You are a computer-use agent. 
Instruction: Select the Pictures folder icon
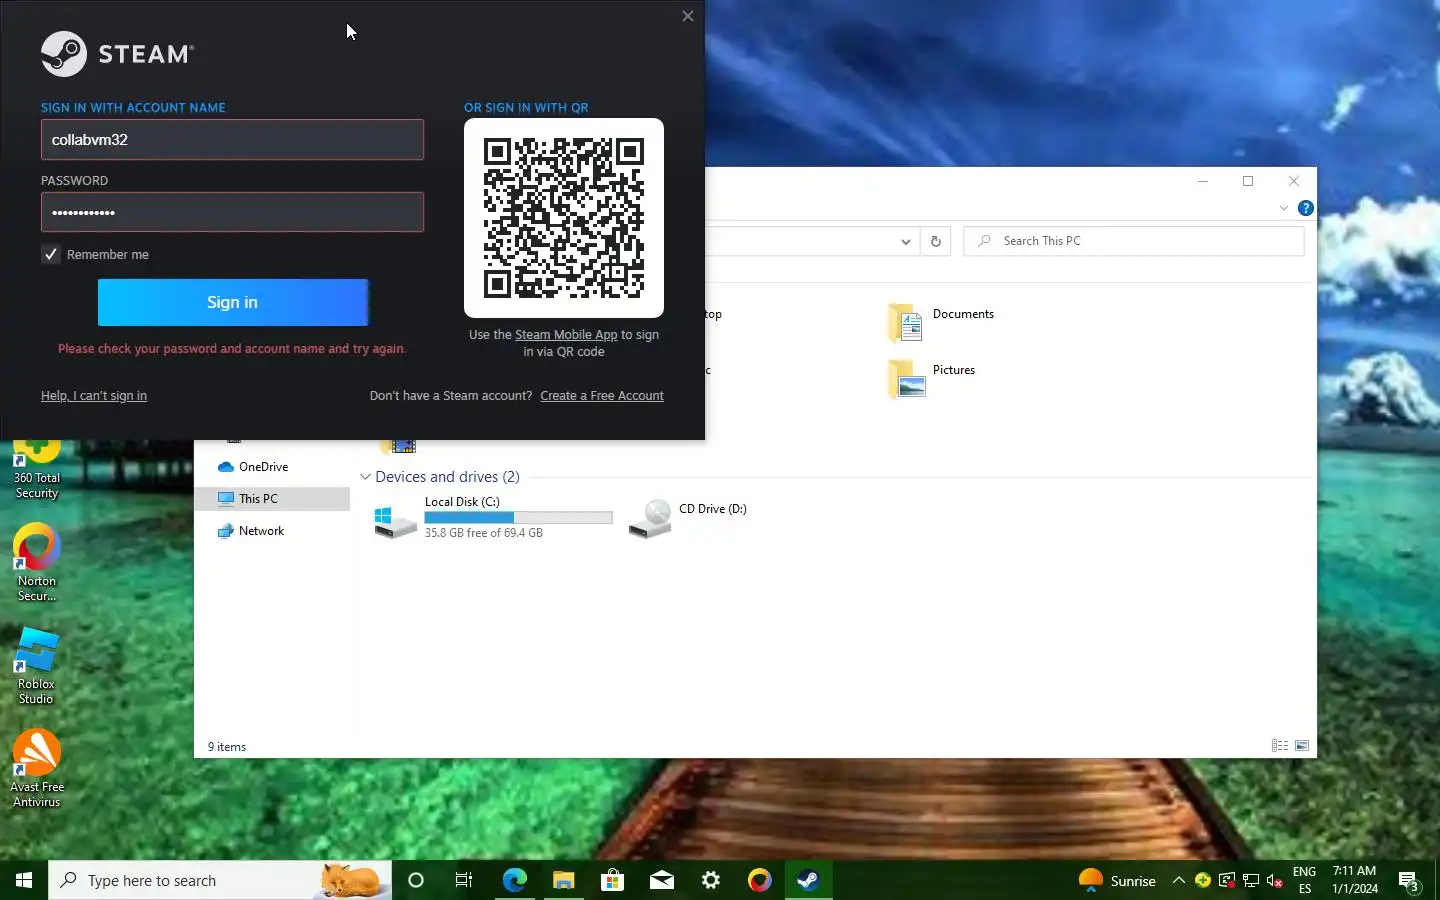coord(906,379)
